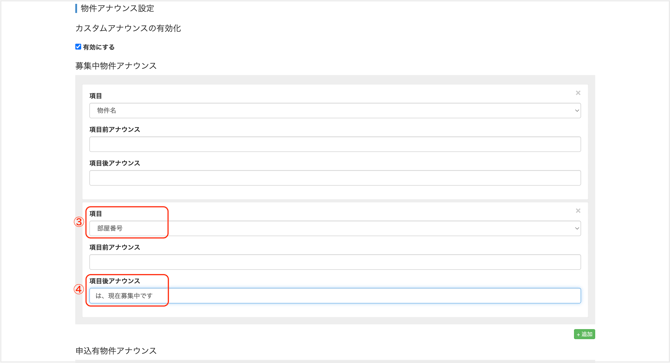Viewport: 670px width, 363px height.
Task: Click the chevron arrow on the 物件名 select
Action: click(x=576, y=111)
